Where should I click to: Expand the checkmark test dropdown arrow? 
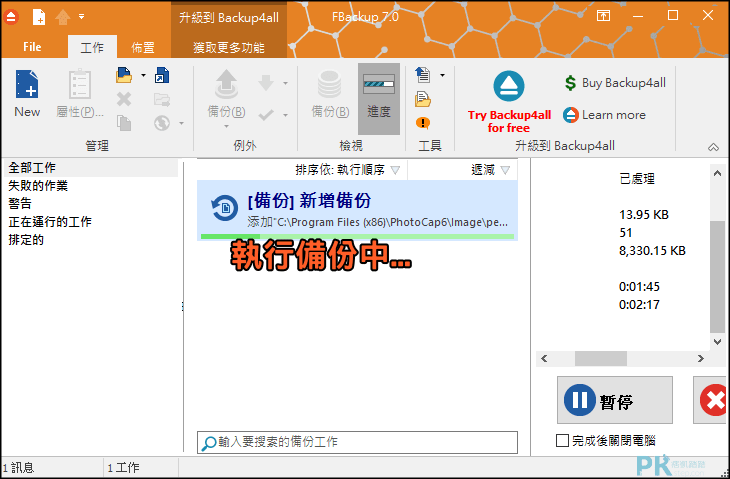click(285, 115)
